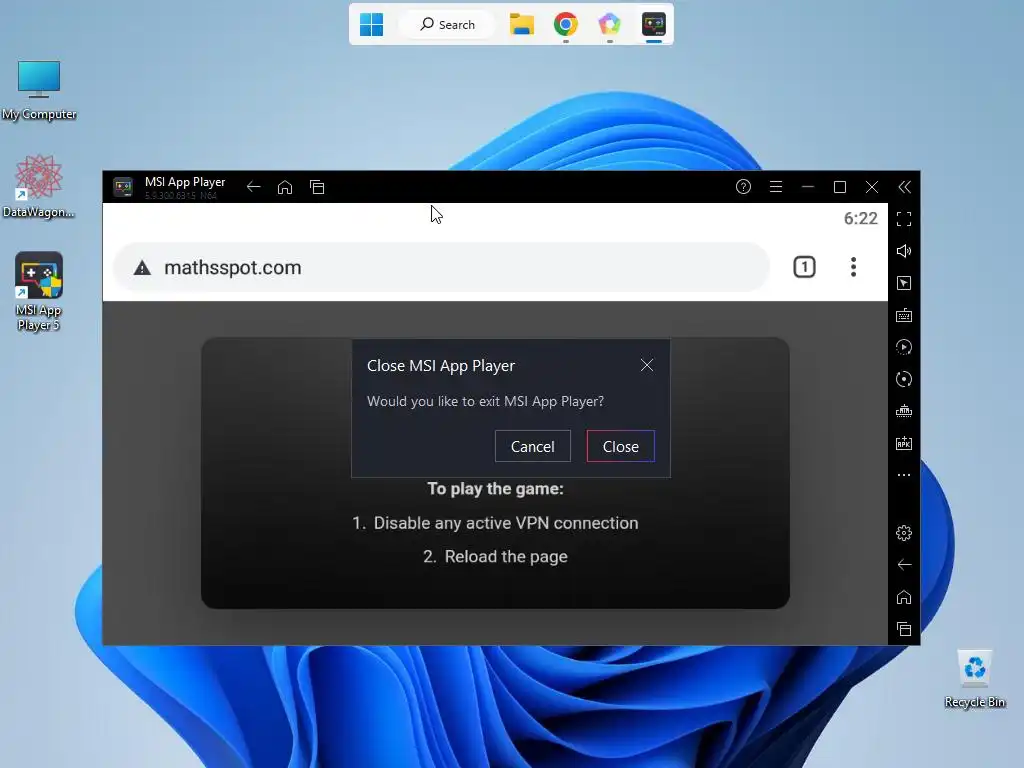Open Google Chrome from the taskbar

566,24
